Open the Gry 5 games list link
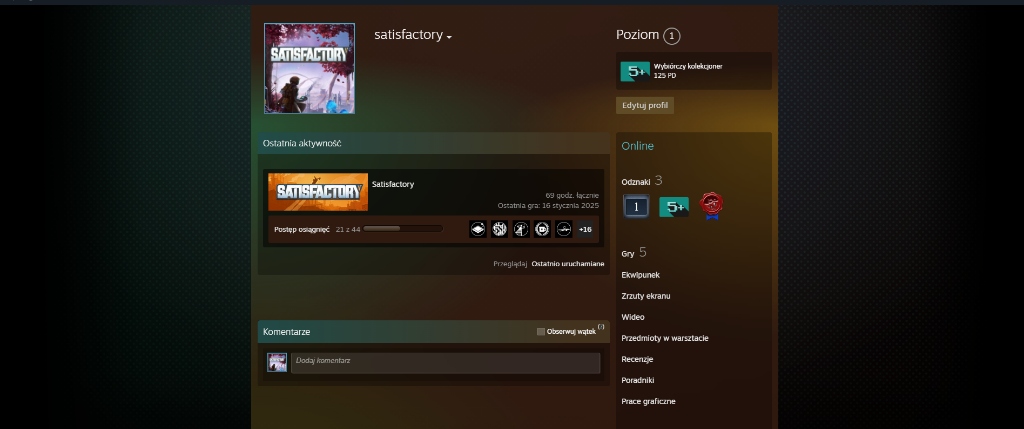Image resolution: width=1024 pixels, height=429 pixels. point(634,253)
